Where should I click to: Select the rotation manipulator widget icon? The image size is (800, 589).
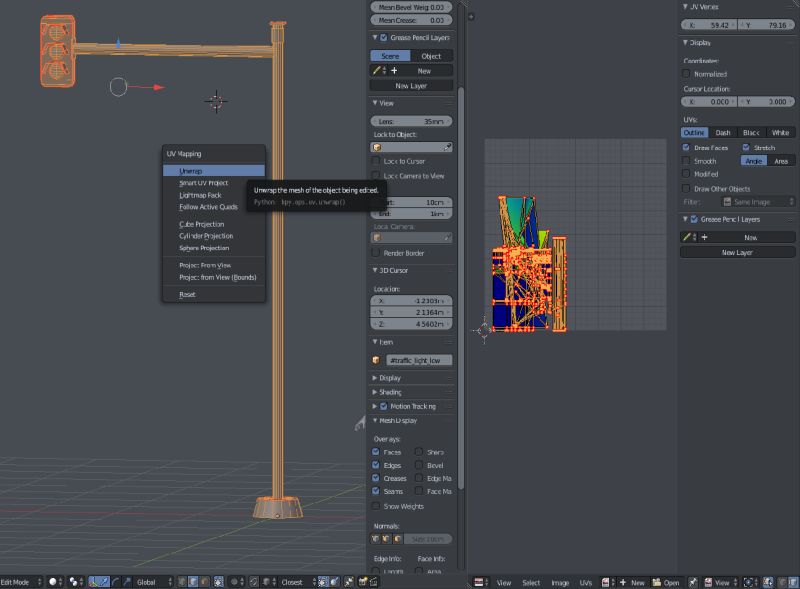115,580
